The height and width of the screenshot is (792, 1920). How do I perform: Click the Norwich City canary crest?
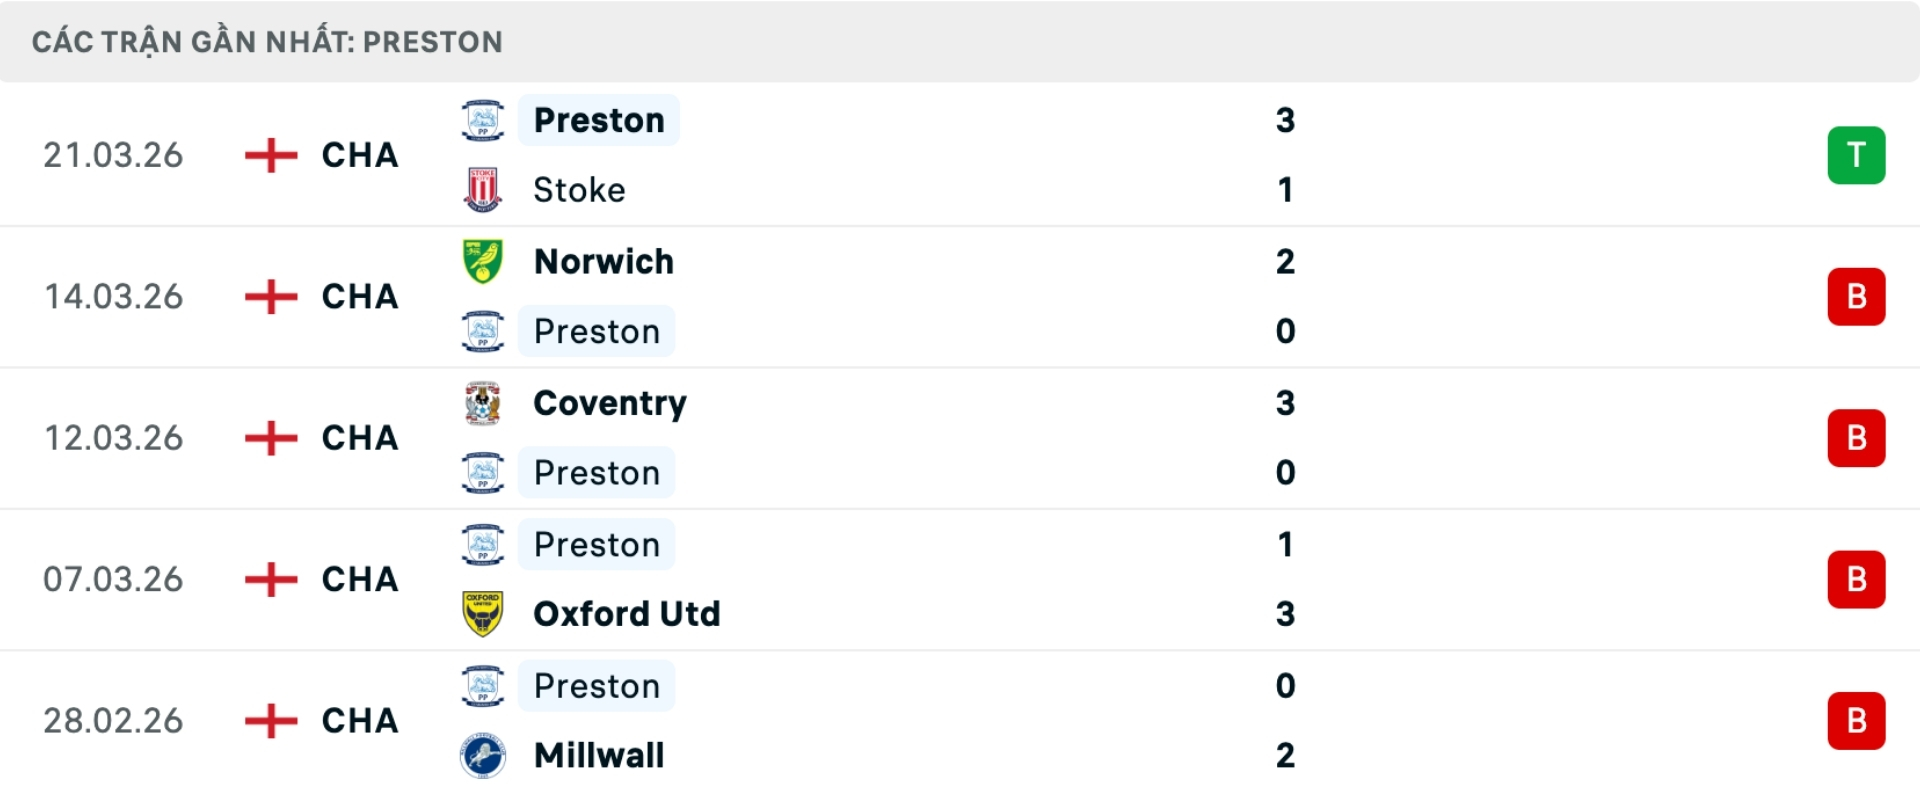pyautogui.click(x=483, y=261)
